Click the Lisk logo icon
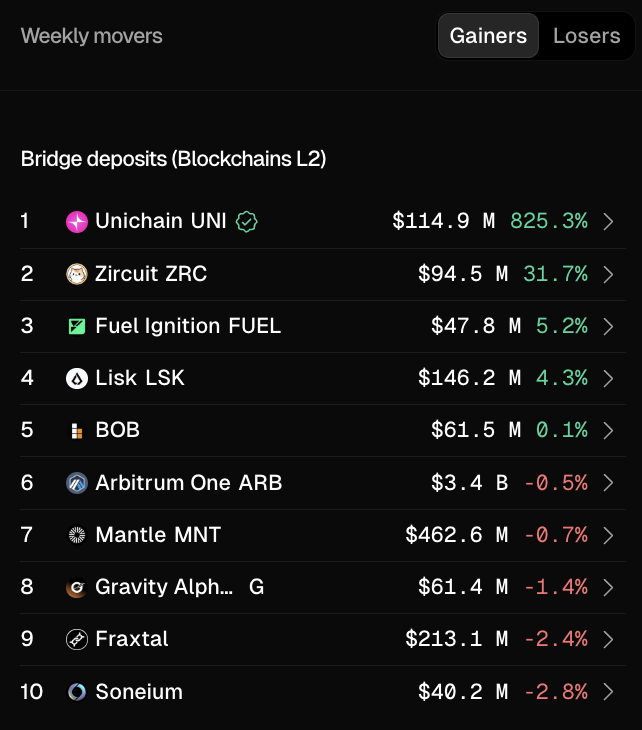 [x=77, y=379]
